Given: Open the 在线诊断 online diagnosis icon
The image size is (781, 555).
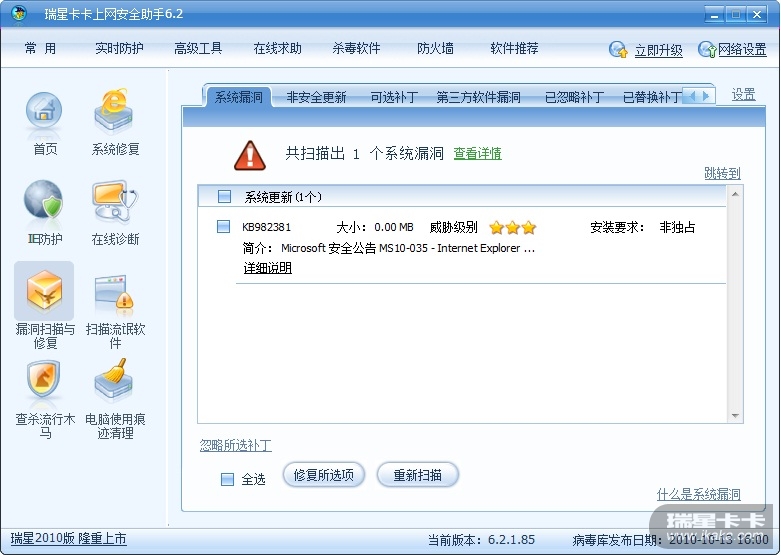Looking at the screenshot, I should coord(114,200).
